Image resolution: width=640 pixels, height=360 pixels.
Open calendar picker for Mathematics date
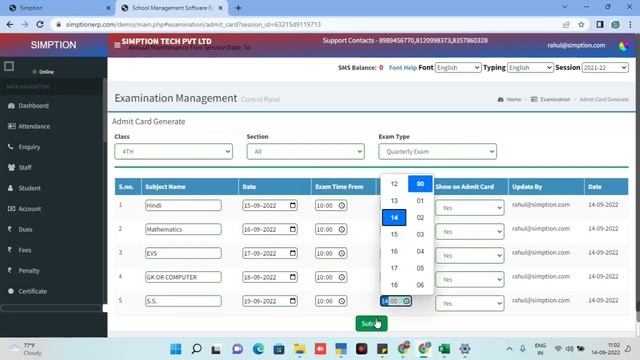click(293, 229)
